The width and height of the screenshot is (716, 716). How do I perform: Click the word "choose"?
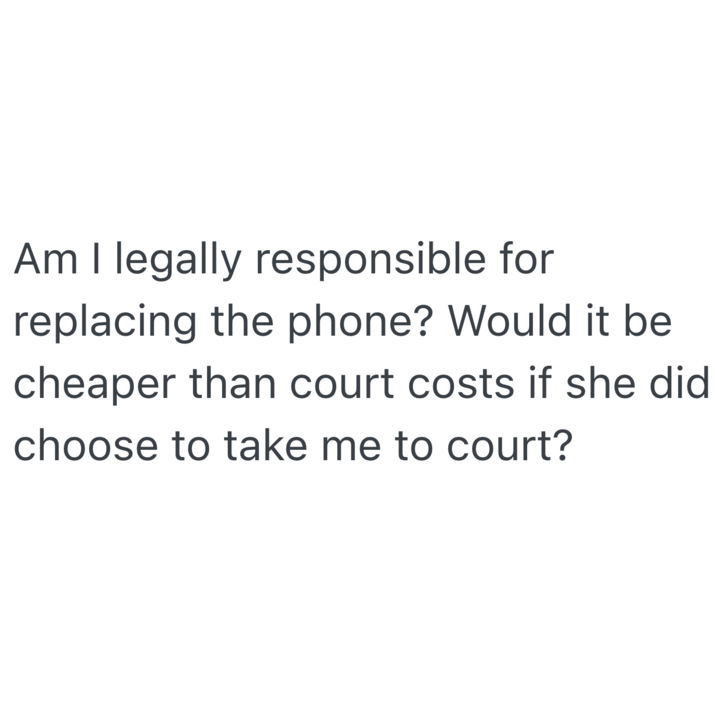[x=86, y=444]
